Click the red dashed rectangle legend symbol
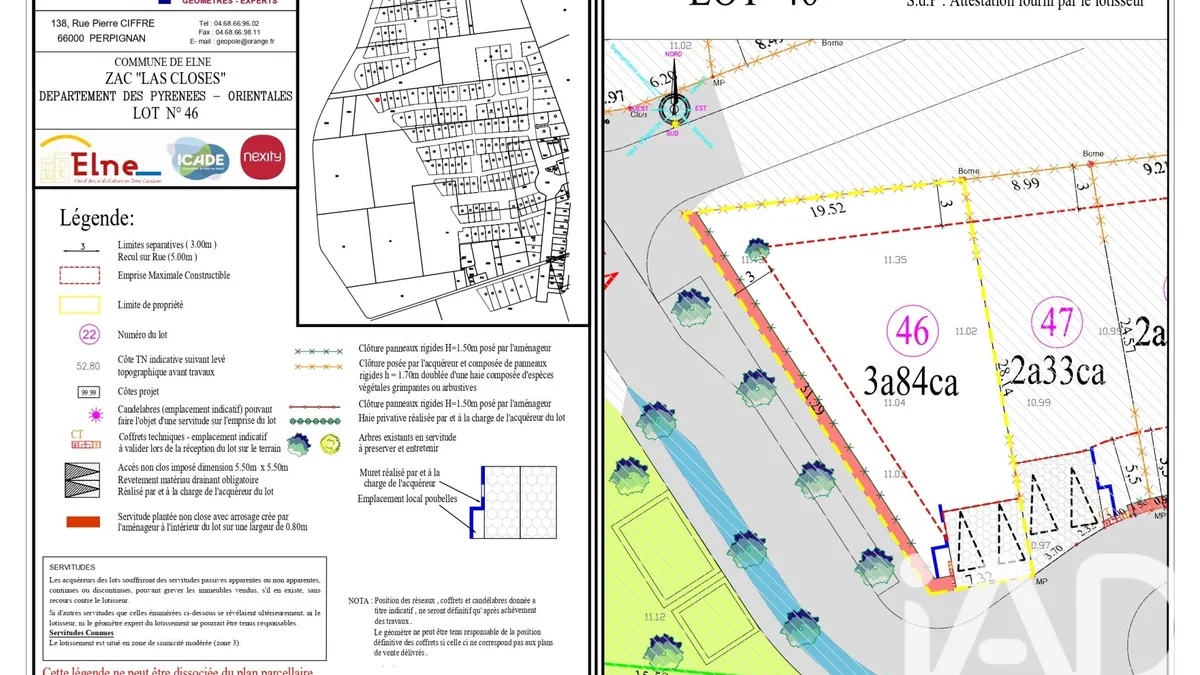1200x675 pixels. [x=81, y=275]
